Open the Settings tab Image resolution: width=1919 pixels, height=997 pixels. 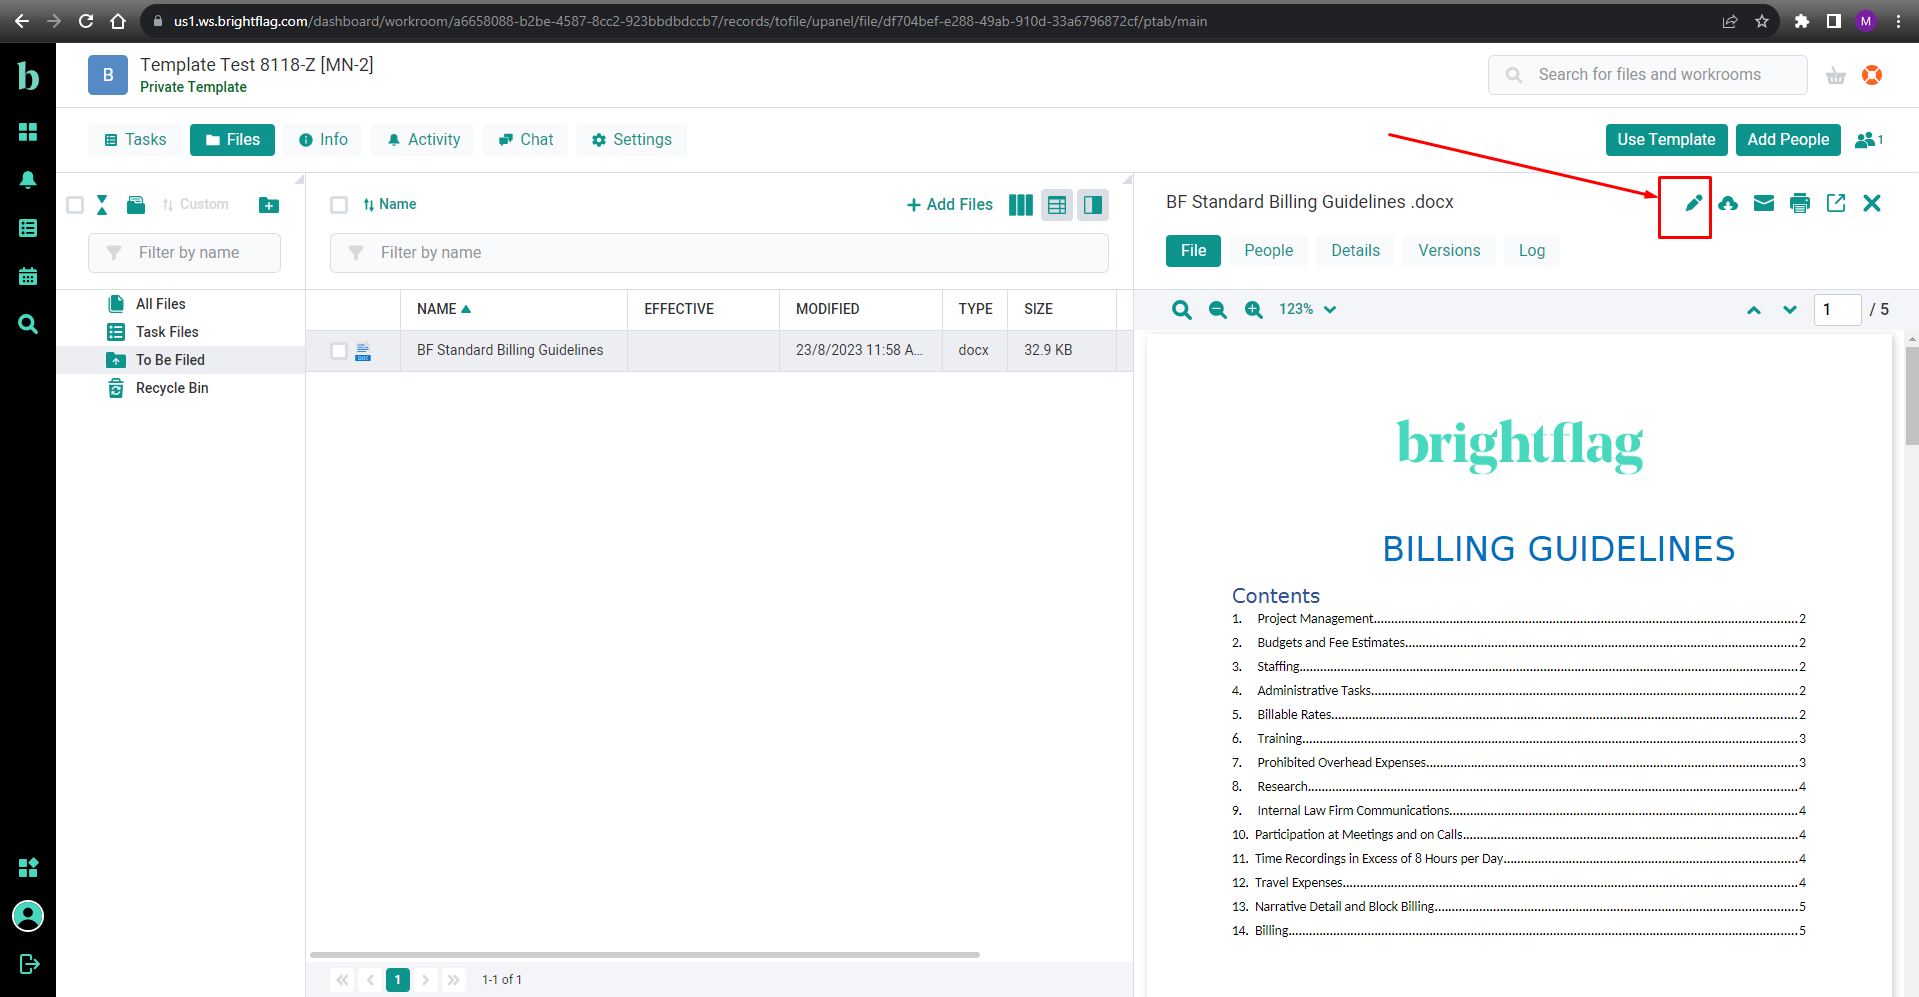point(632,140)
